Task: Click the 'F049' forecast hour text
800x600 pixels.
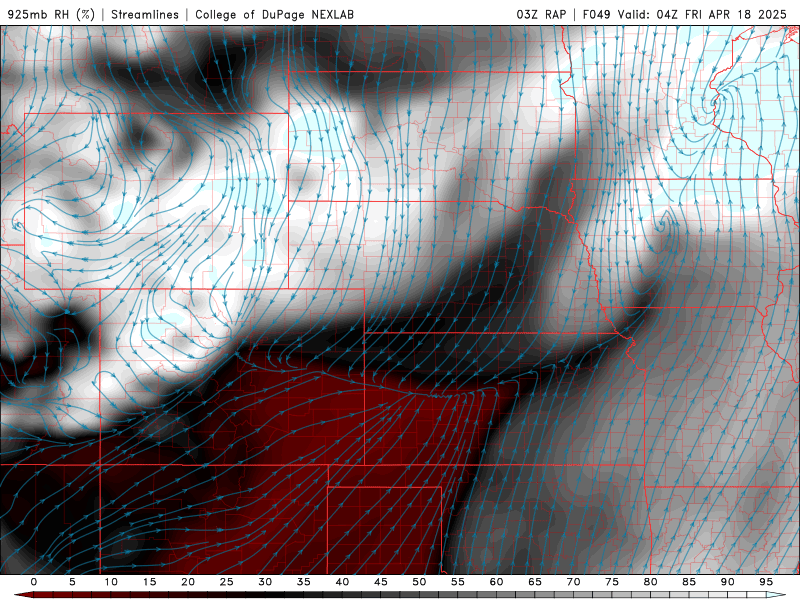Action: 596,14
